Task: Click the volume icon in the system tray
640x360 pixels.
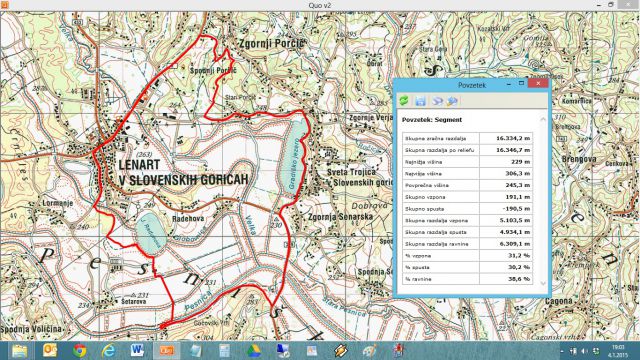Action: (x=584, y=351)
